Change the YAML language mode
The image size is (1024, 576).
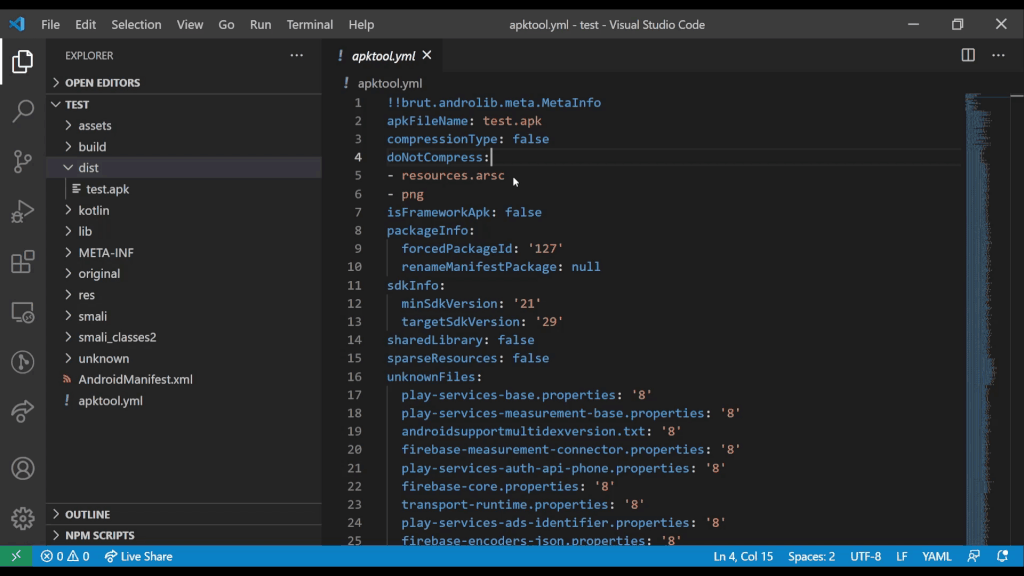(x=936, y=556)
